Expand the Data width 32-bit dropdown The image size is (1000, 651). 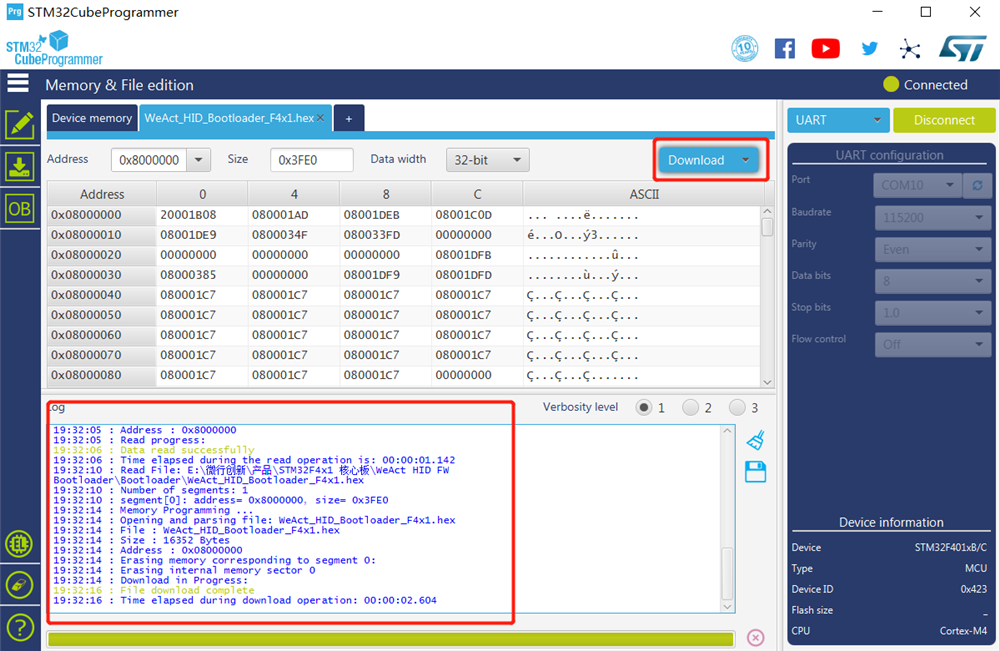pyautogui.click(x=487, y=160)
